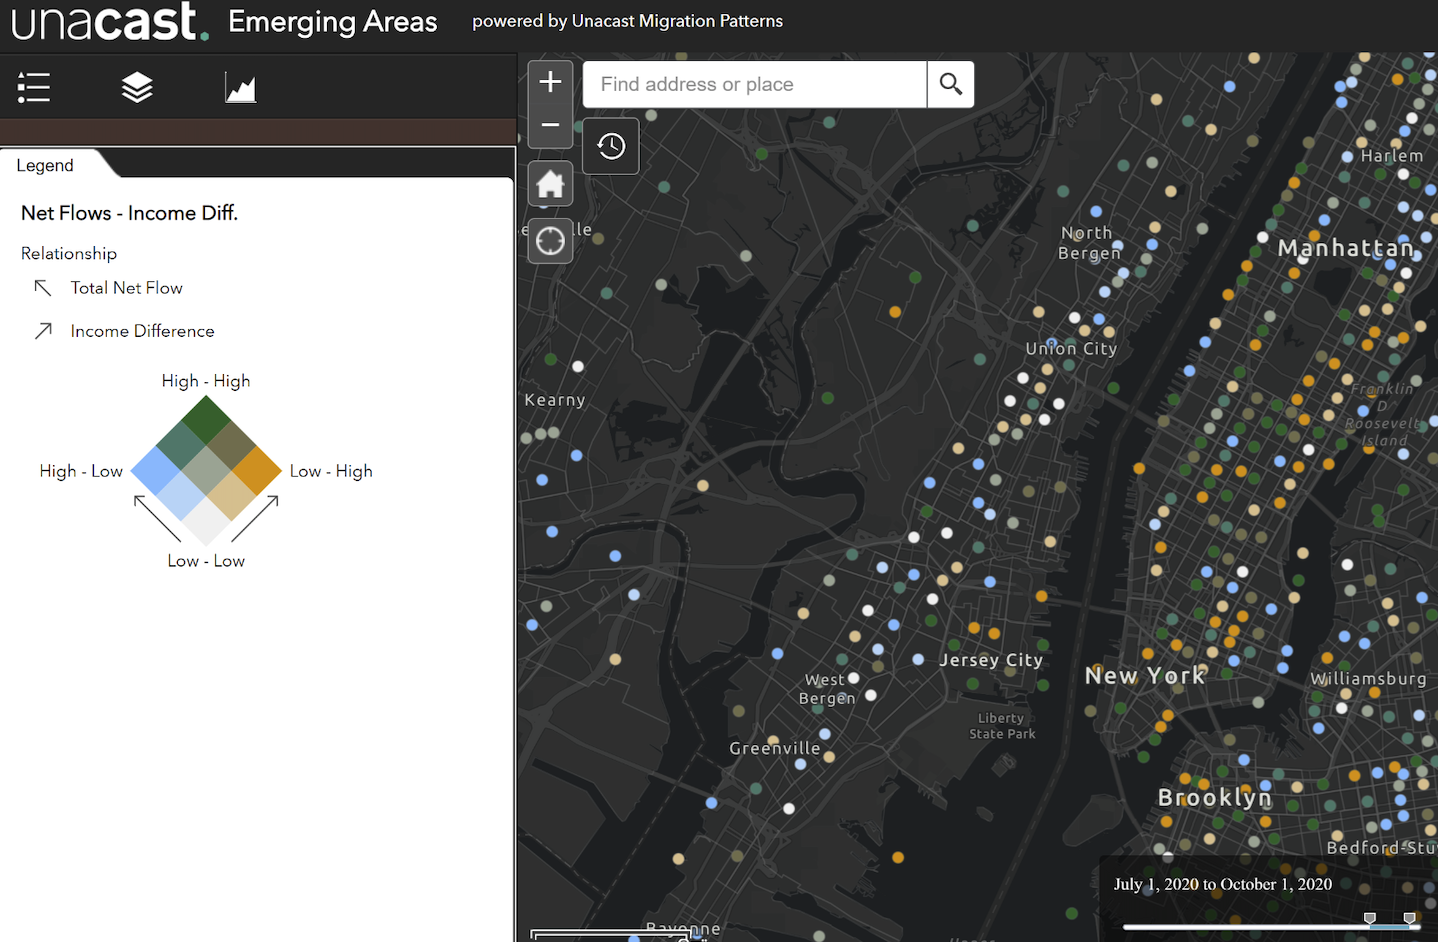1438x942 pixels.
Task: Click the Williamsburg map label
Action: pyautogui.click(x=1368, y=679)
